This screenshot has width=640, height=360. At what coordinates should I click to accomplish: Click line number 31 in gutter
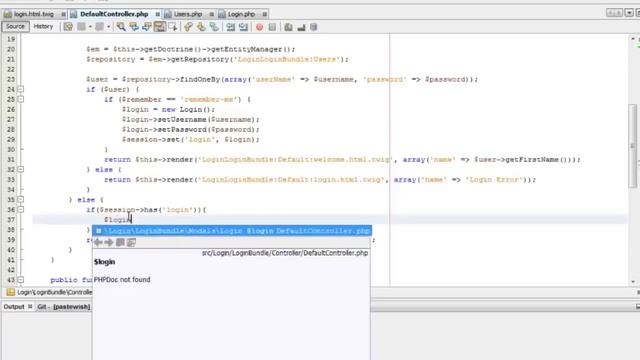tap(11, 160)
